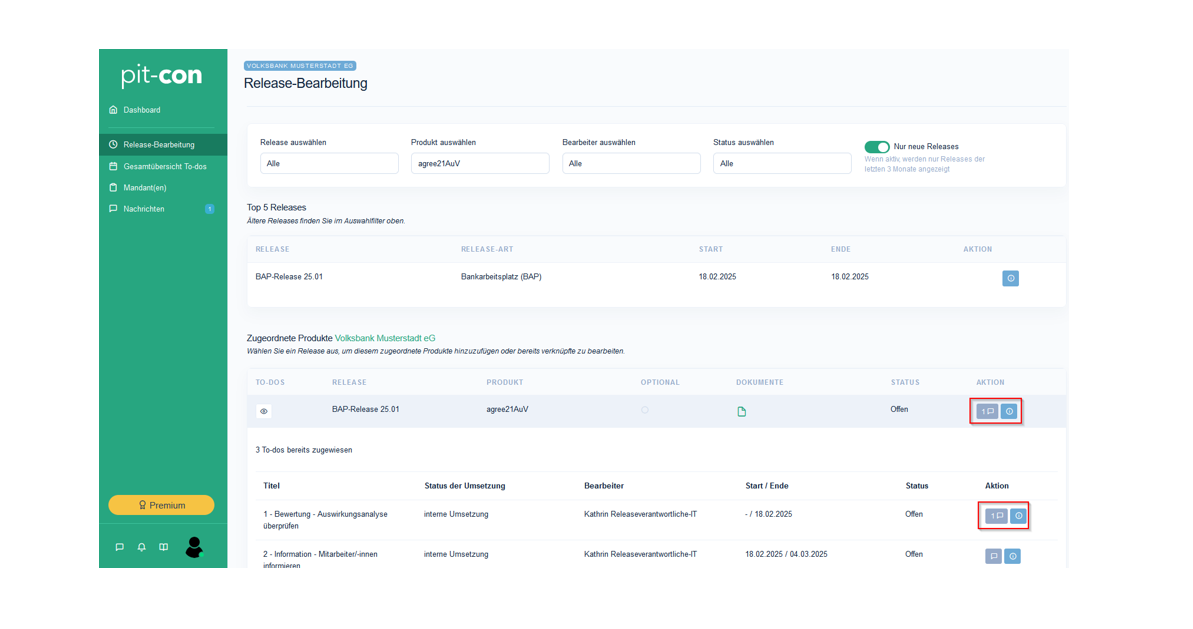Viewport: 1193px width, 629px height.
Task: Open the book documentation icon in sidebar
Action: tap(164, 547)
